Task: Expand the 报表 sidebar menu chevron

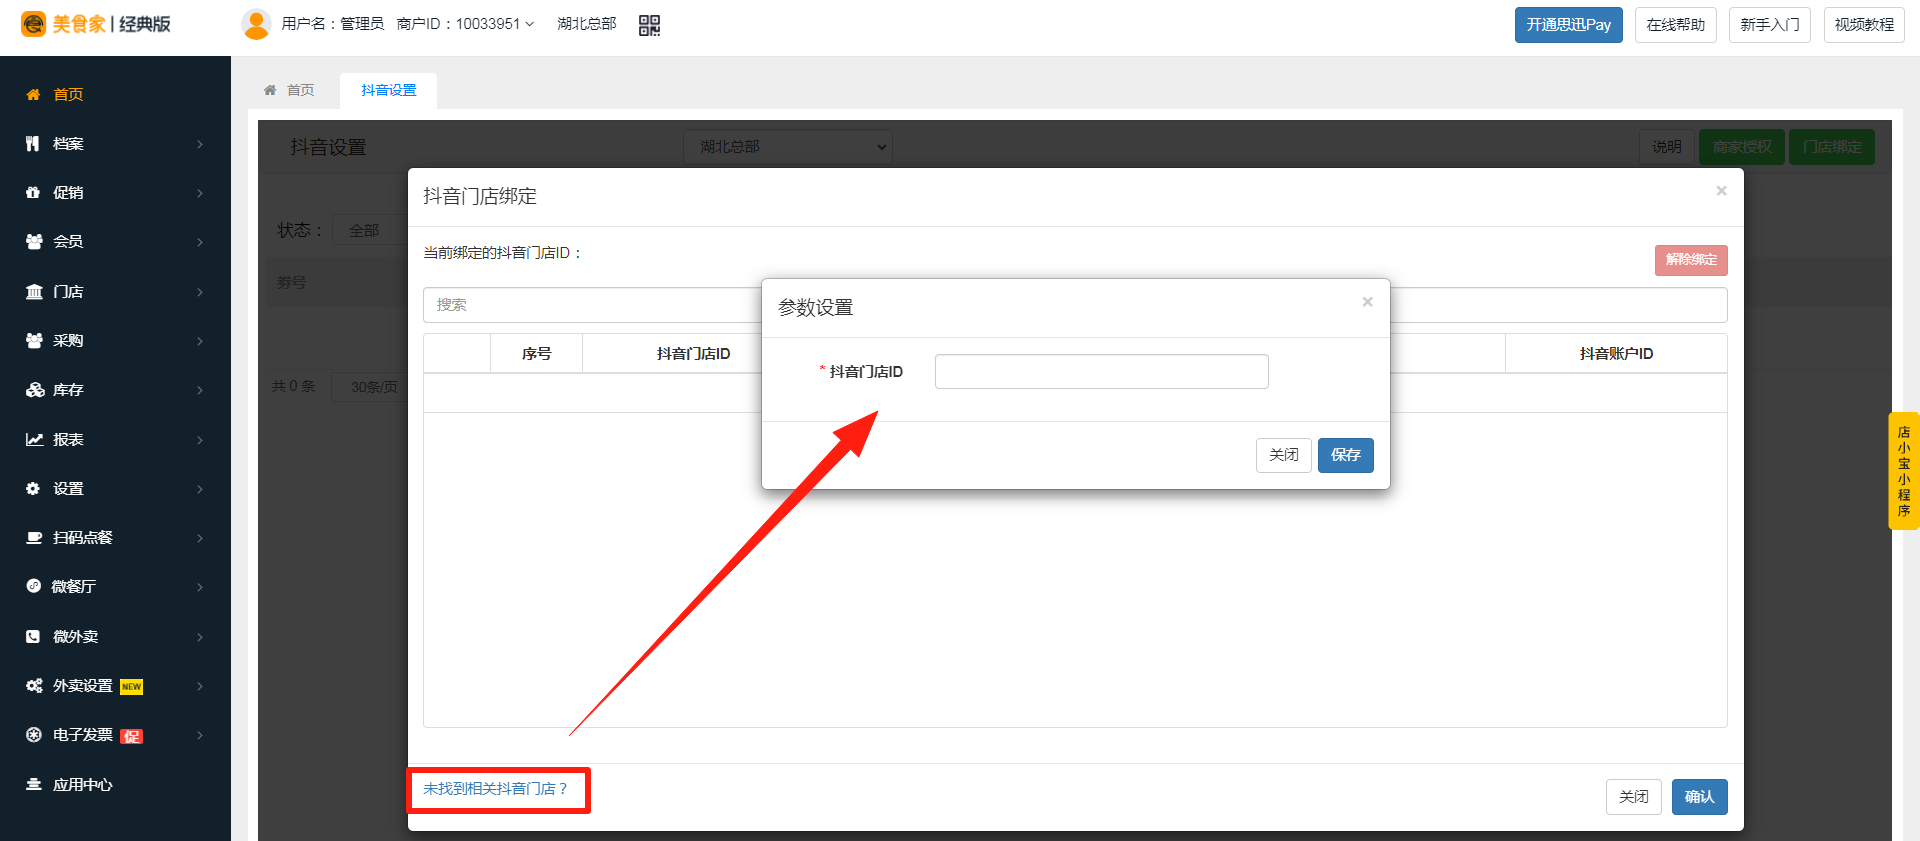Action: click(x=200, y=440)
